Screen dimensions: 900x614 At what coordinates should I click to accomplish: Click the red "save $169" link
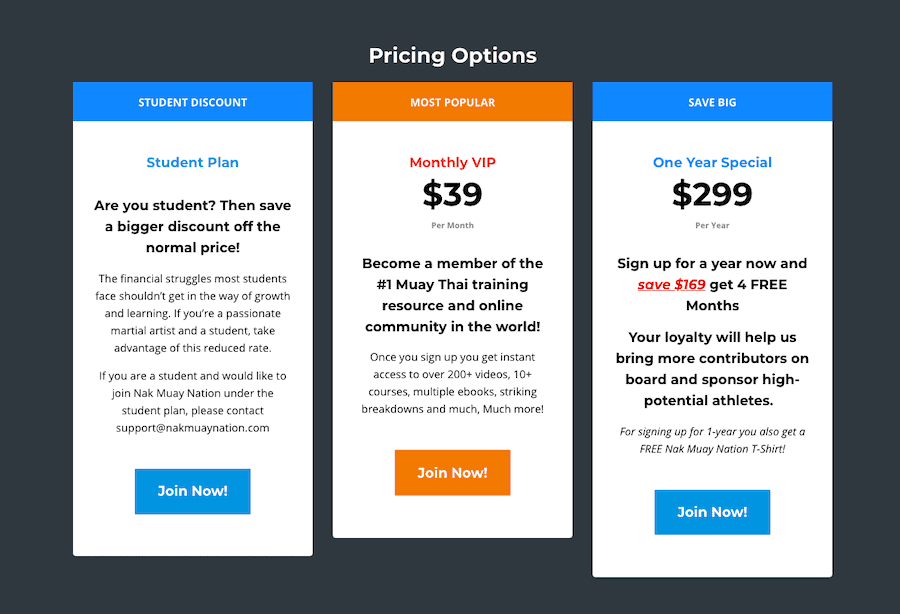click(671, 284)
